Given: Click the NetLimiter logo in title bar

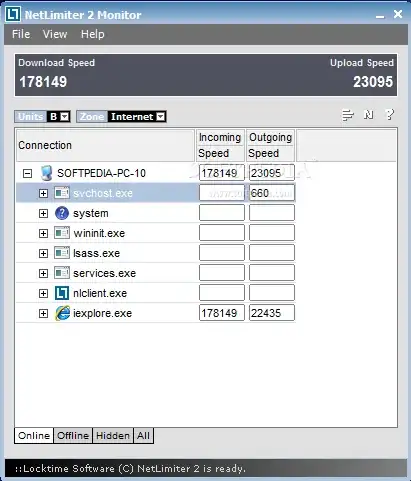Looking at the screenshot, I should click(x=13, y=14).
